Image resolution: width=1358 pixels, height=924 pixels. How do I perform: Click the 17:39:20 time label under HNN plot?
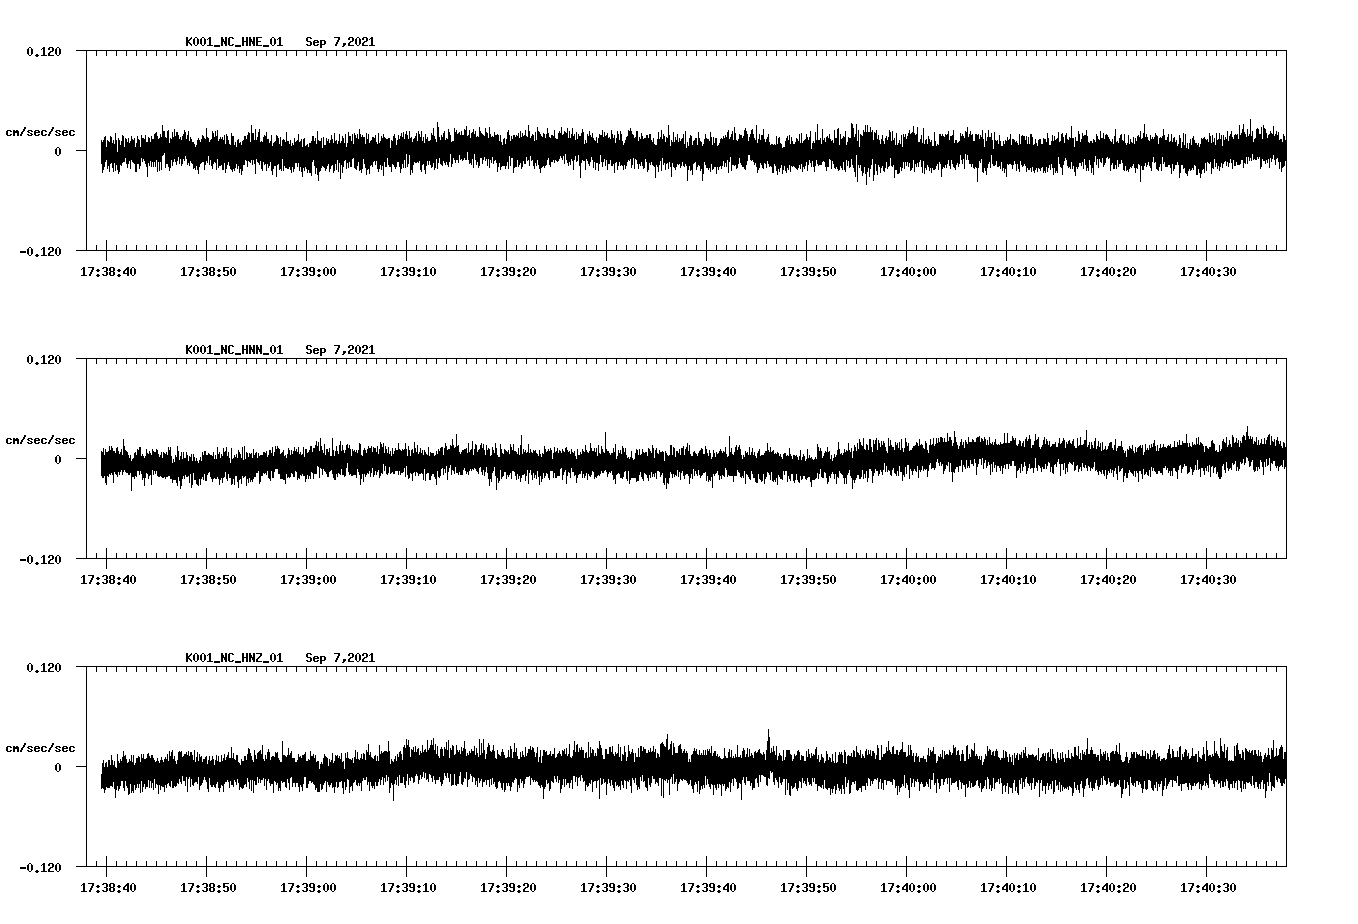pos(508,580)
